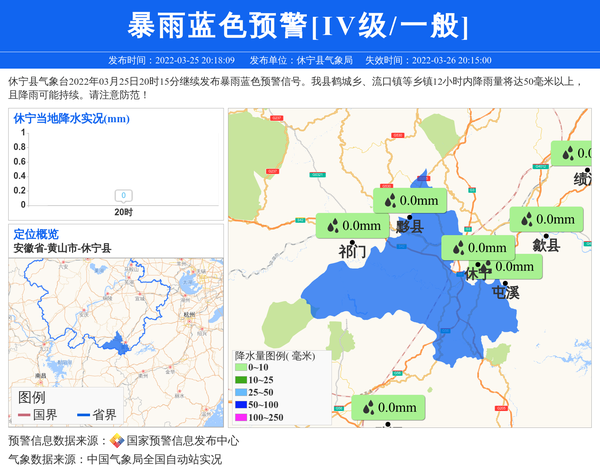
Task: Click the 暴雨蓝色预警 title banner
Action: tap(299, 25)
